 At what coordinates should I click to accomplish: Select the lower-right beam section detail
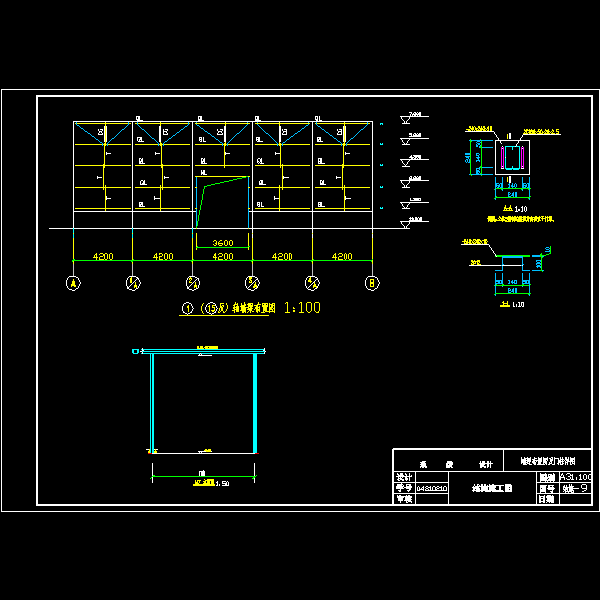tap(511, 270)
